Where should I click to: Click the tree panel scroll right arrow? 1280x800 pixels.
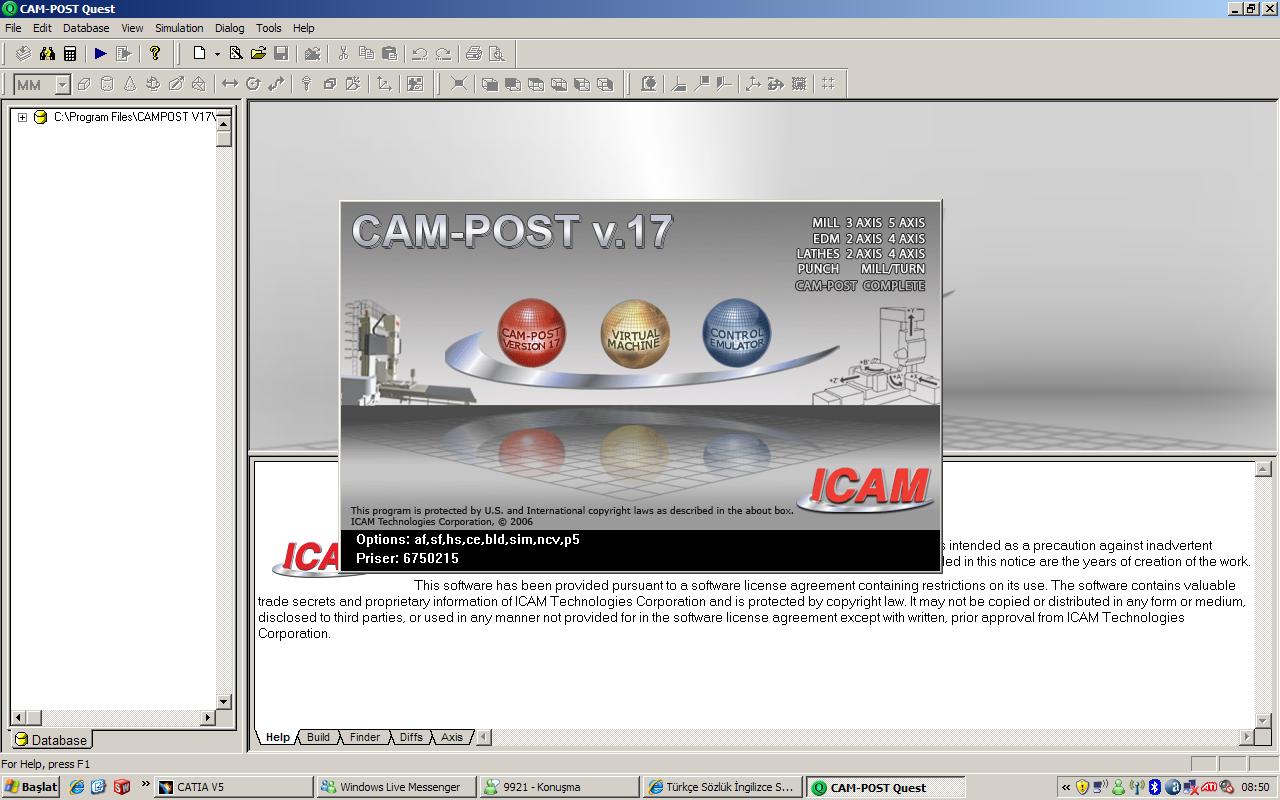(208, 717)
